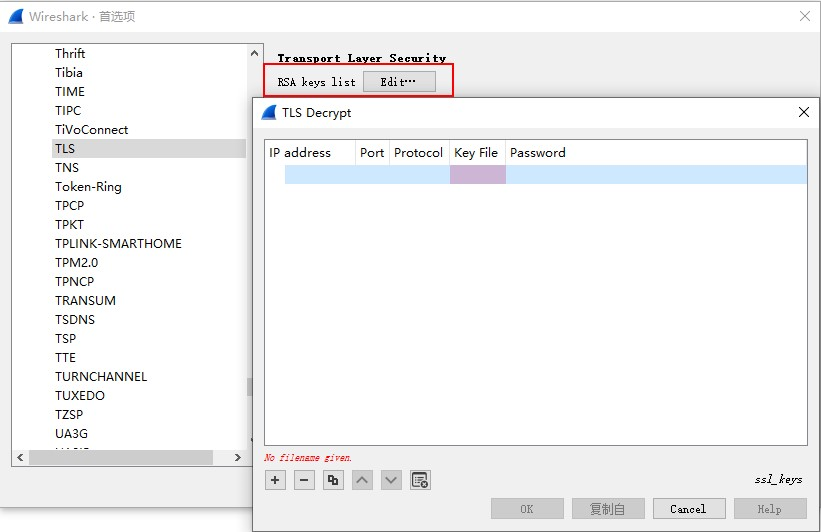Move selected entry down
Screen dimensions: 821x532
point(391,480)
